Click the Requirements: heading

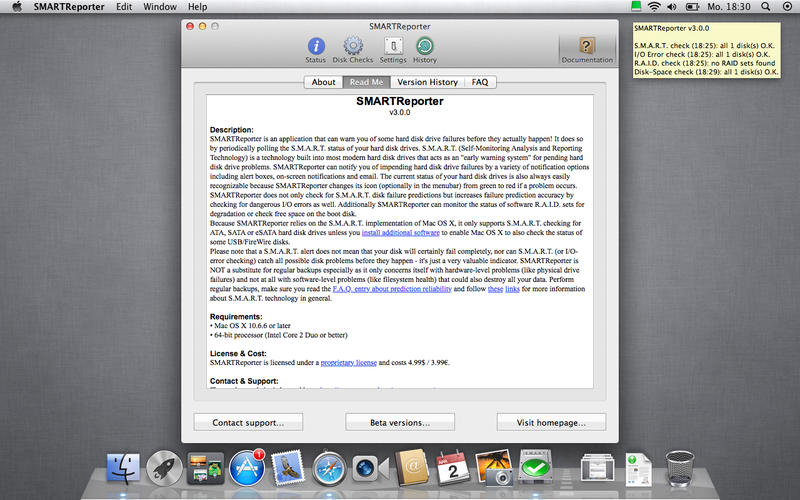(236, 316)
